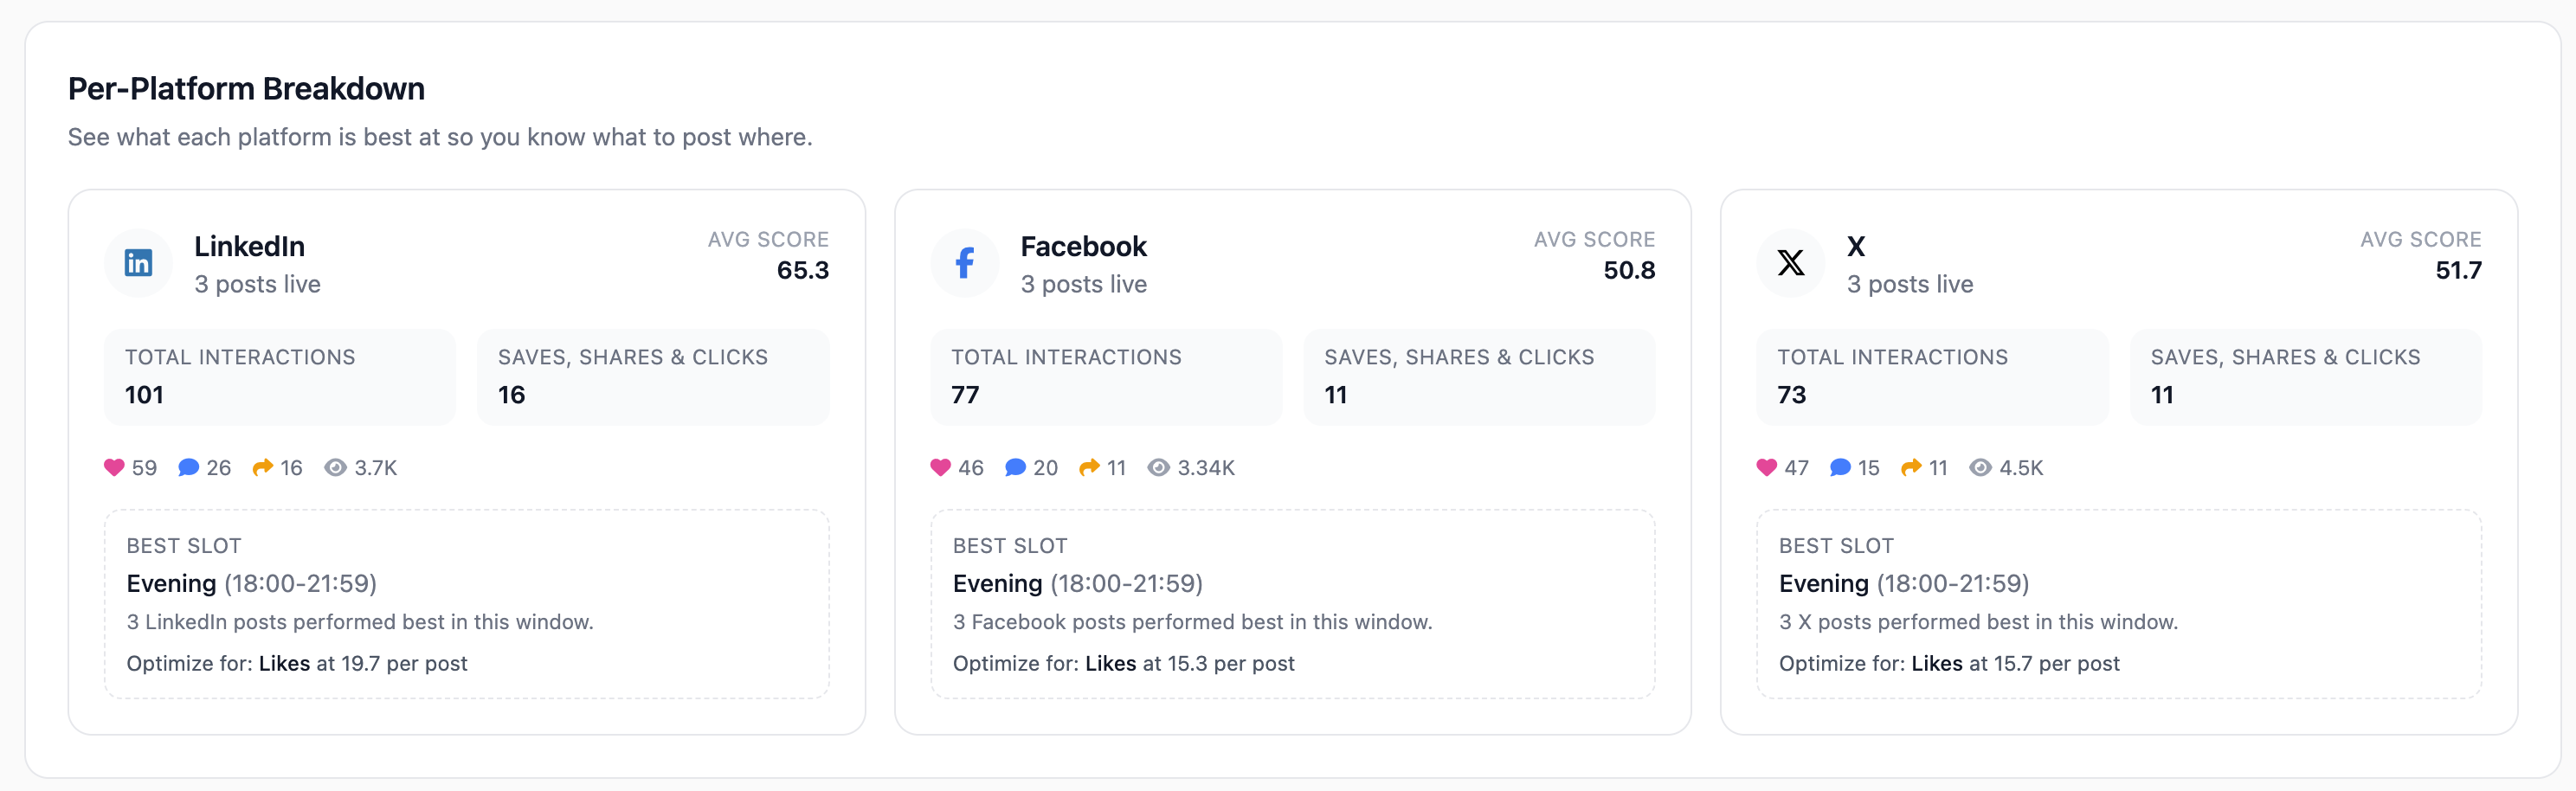Click the Facebook comments bubble icon
Image resolution: width=2576 pixels, height=791 pixels.
click(x=1015, y=467)
